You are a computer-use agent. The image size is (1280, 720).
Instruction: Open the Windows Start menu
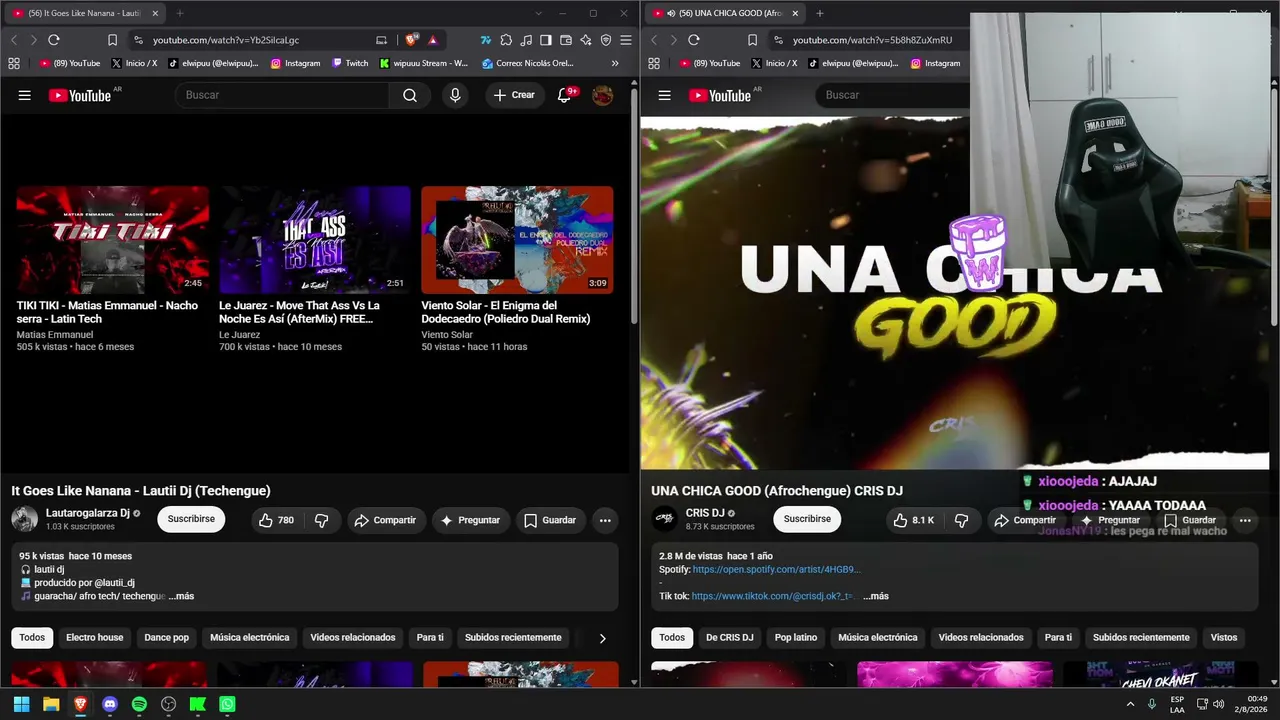22,704
